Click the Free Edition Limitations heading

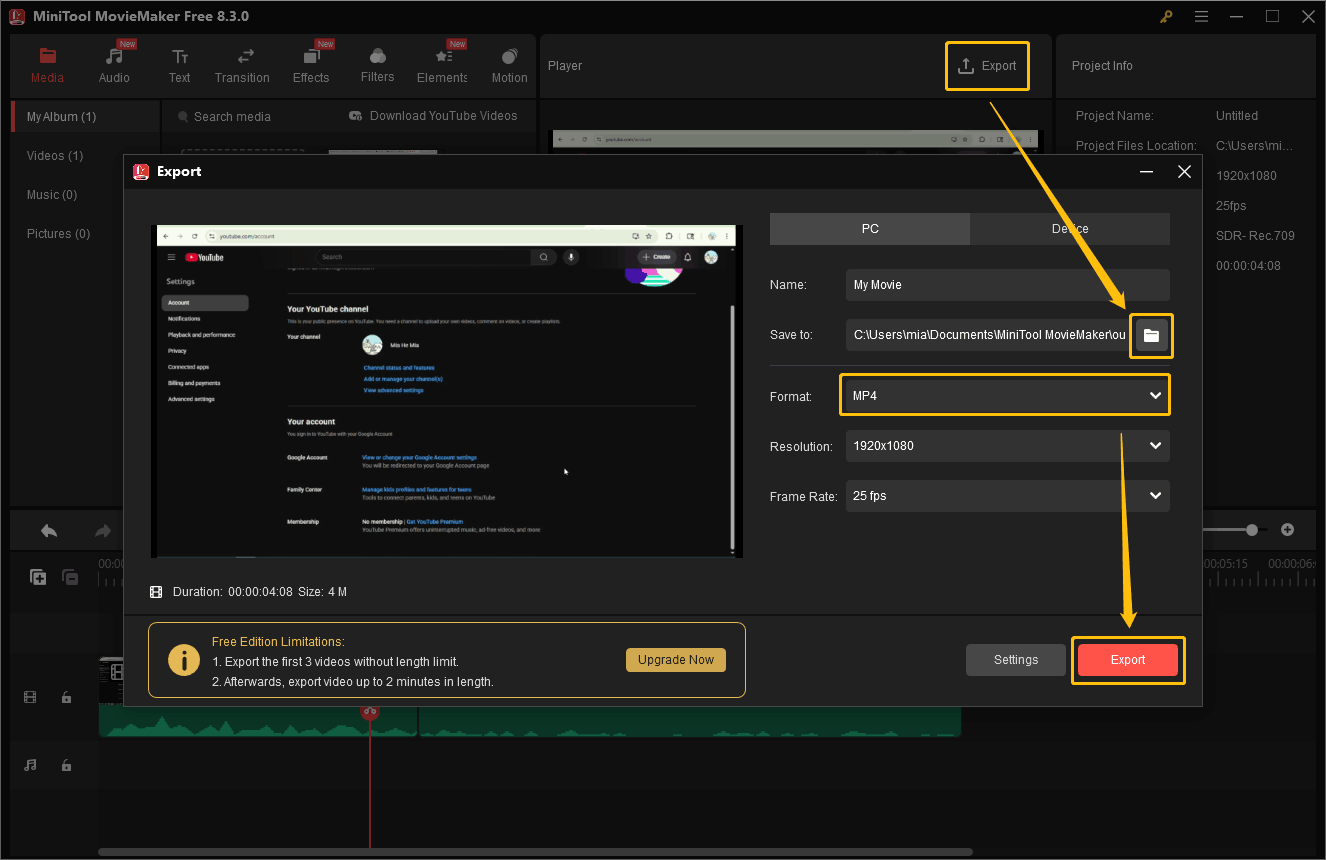click(278, 642)
